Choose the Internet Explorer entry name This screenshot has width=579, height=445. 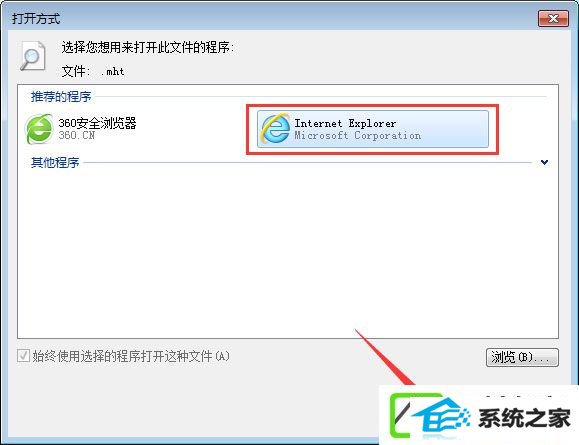(x=345, y=123)
